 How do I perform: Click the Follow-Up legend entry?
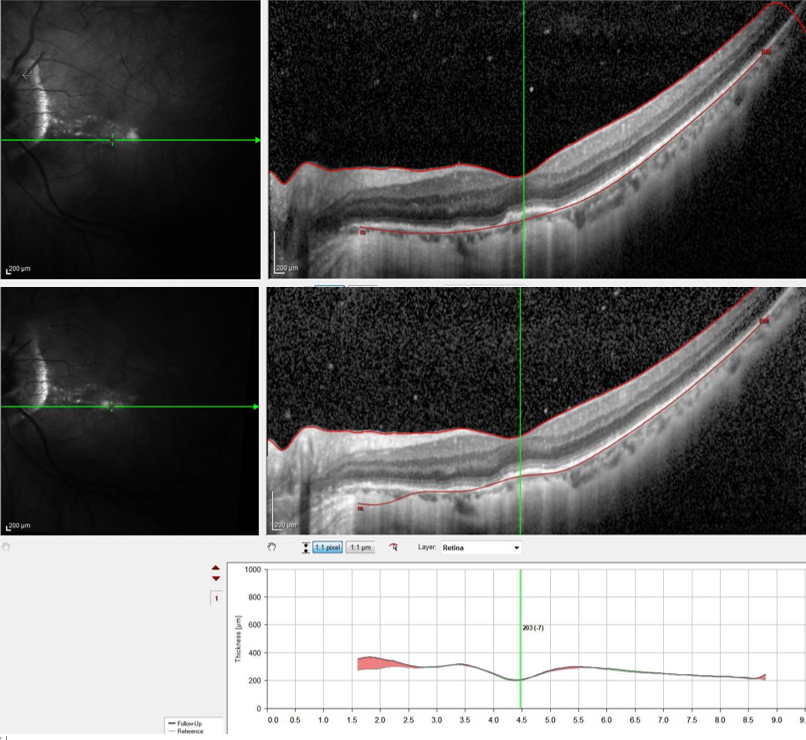point(186,722)
